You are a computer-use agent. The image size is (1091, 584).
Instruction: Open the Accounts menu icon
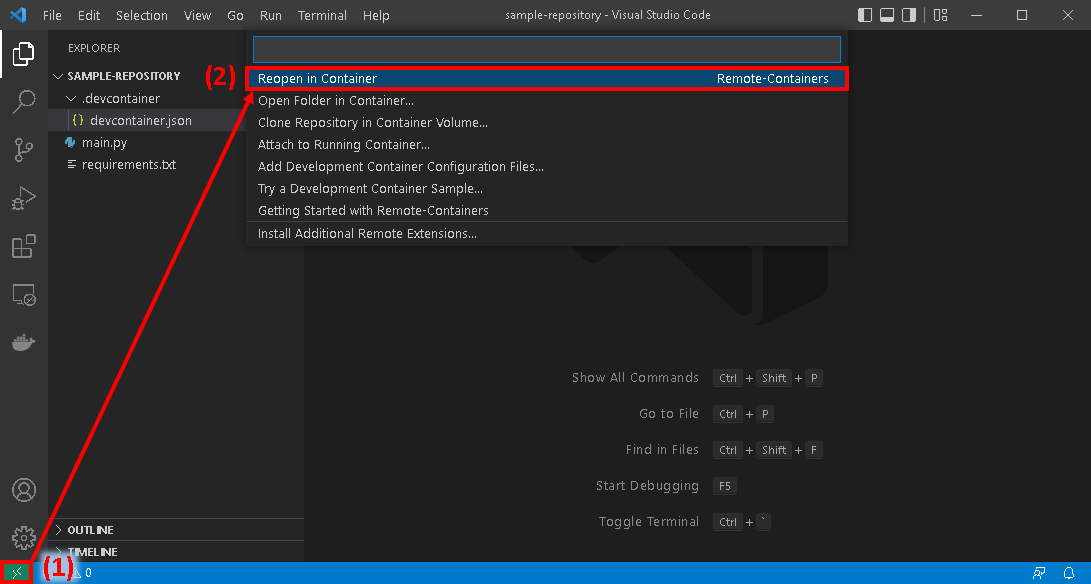[24, 490]
